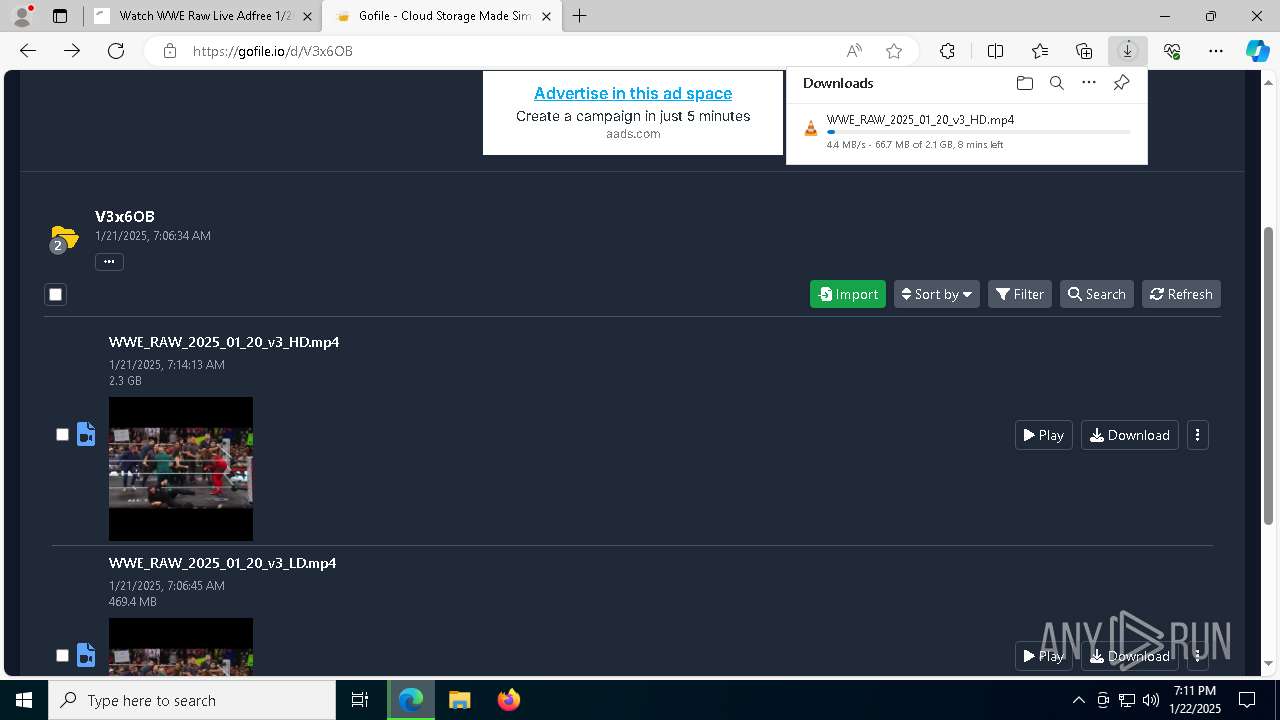Click download progress bar for HD.mp4
Screen dimensions: 1280x720
[x=979, y=132]
